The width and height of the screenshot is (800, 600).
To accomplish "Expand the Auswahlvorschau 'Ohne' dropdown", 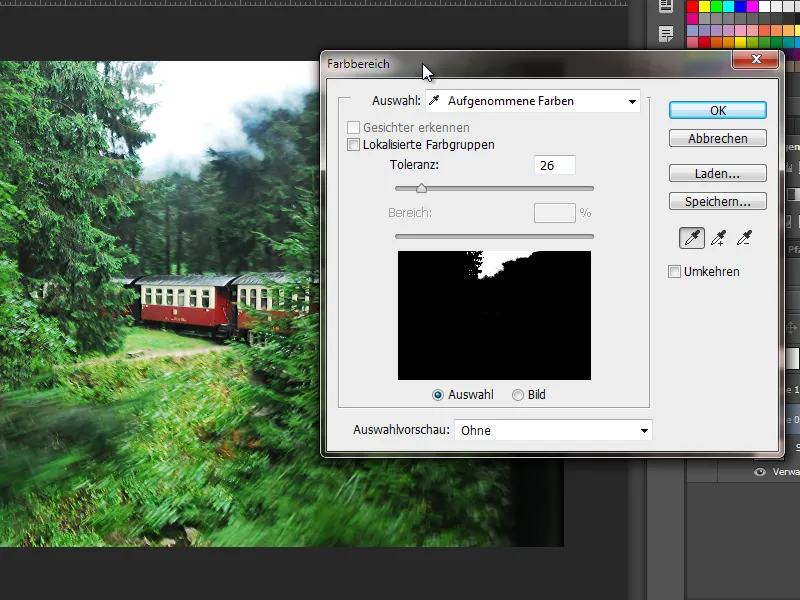I will 553,430.
